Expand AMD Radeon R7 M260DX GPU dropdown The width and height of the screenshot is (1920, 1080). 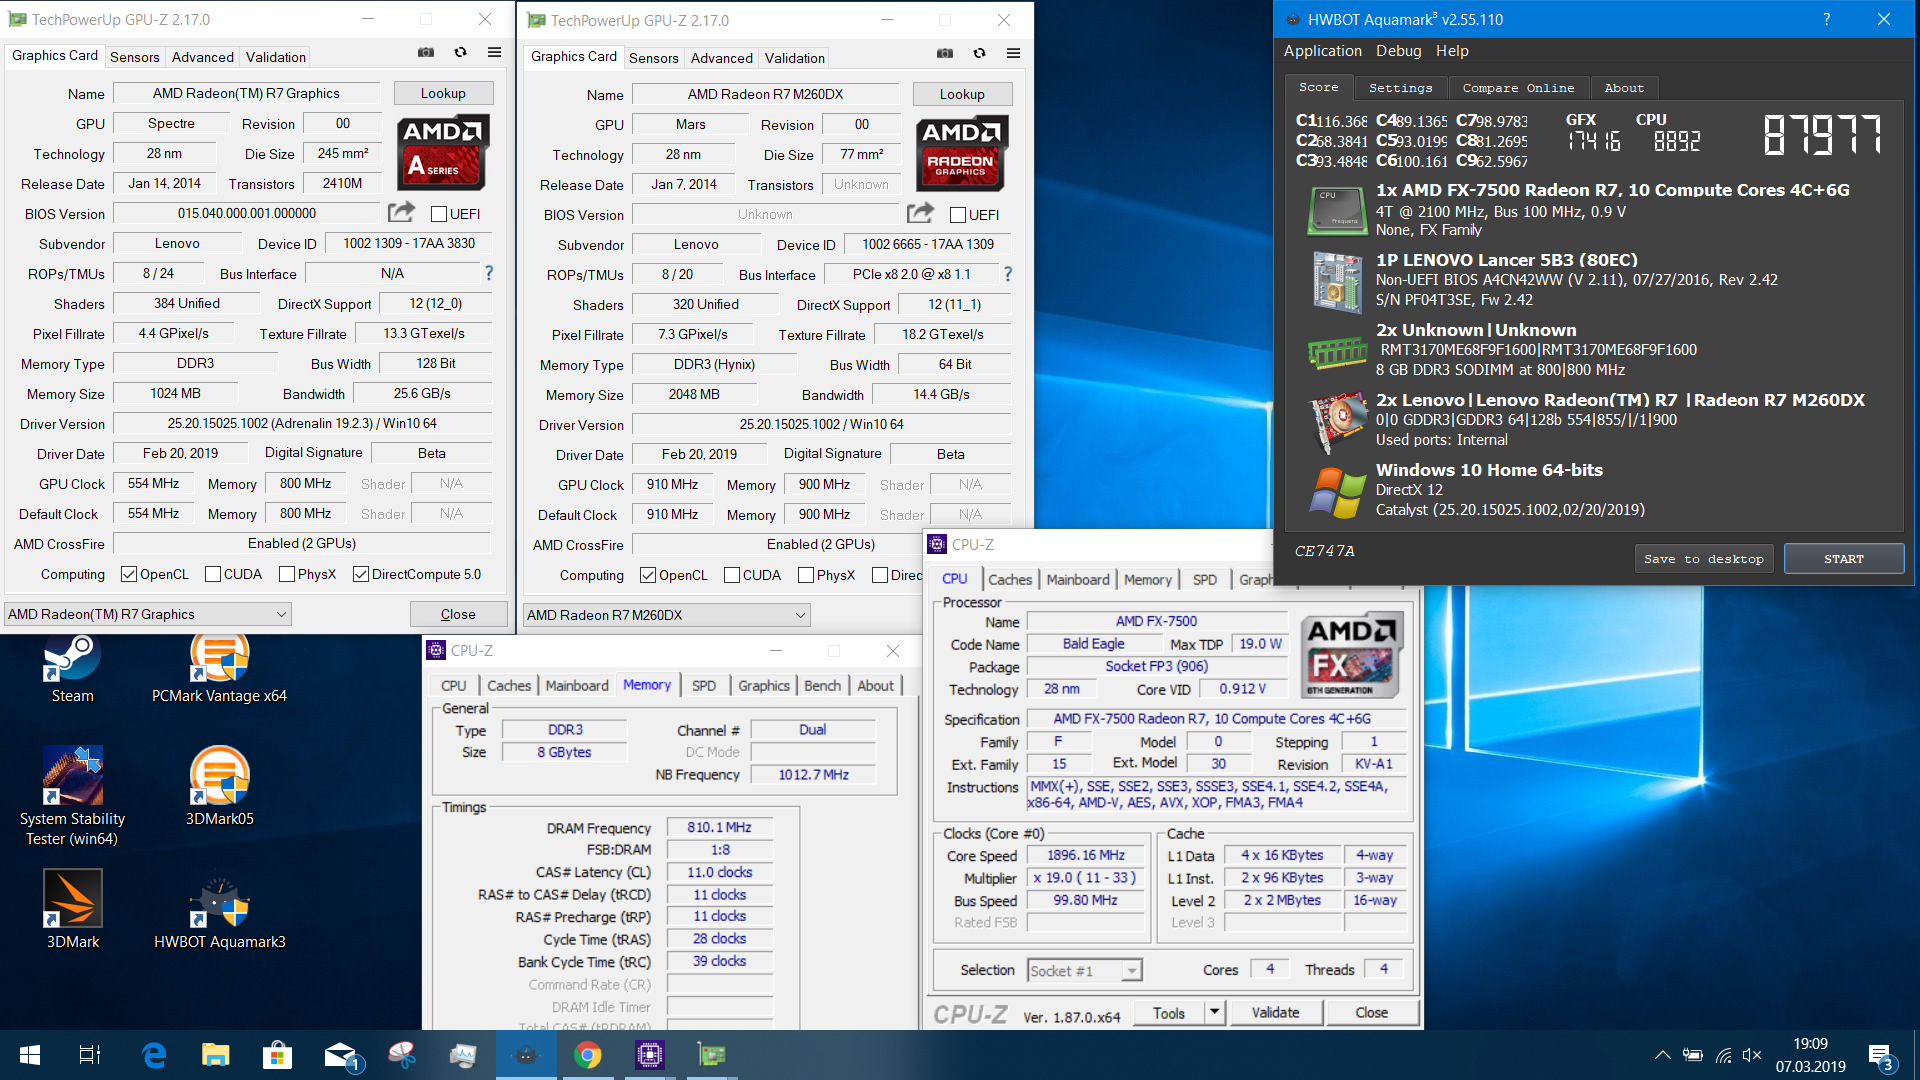coord(667,615)
